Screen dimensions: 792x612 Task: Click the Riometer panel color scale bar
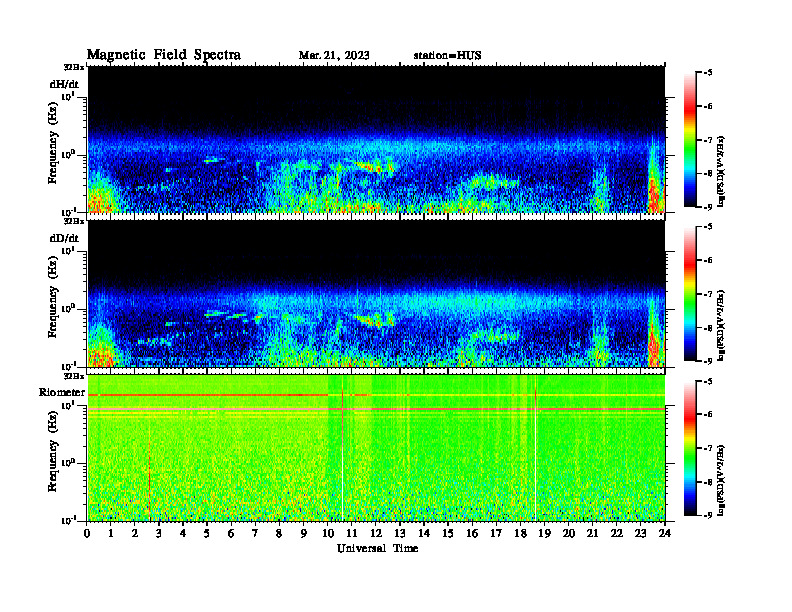689,448
